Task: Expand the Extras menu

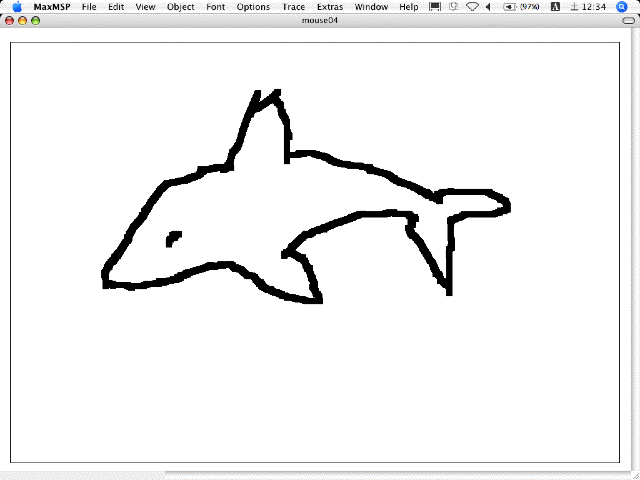Action: pos(330,7)
